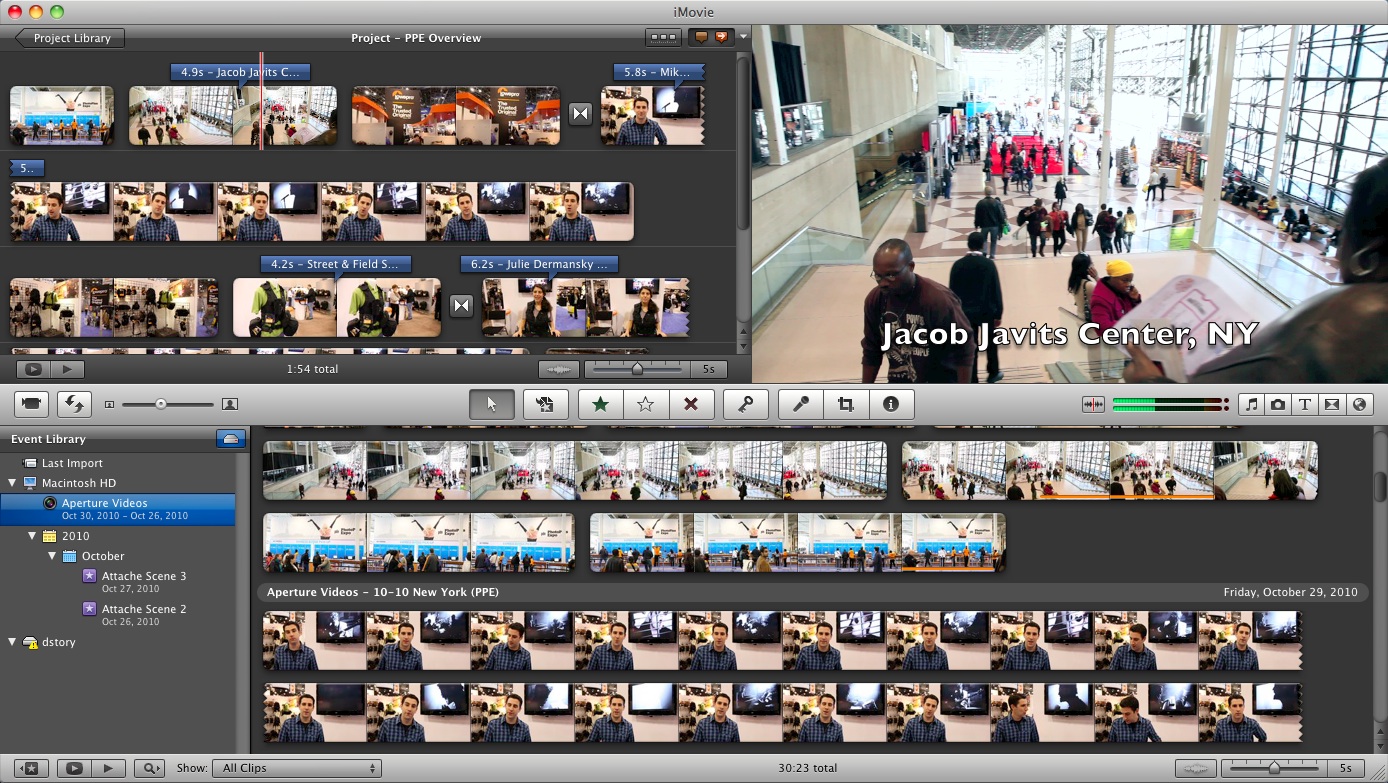Select the Arrow editing tool
This screenshot has width=1388, height=783.
tap(491, 404)
